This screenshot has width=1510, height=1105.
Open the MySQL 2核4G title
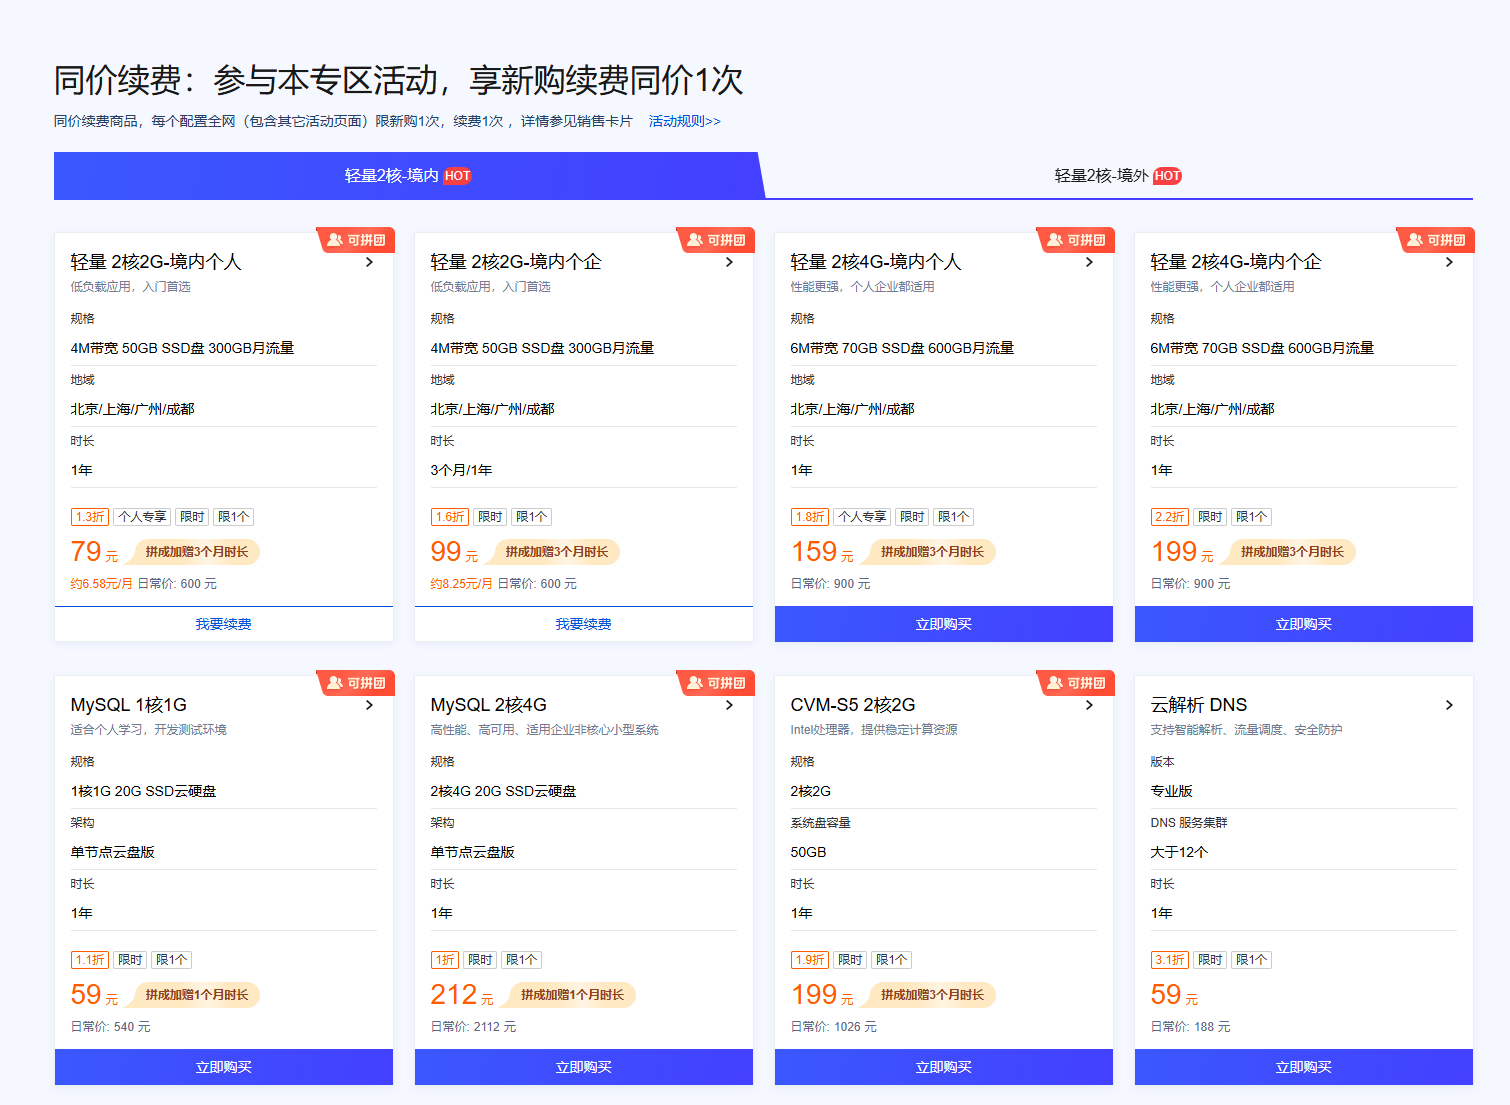(489, 705)
